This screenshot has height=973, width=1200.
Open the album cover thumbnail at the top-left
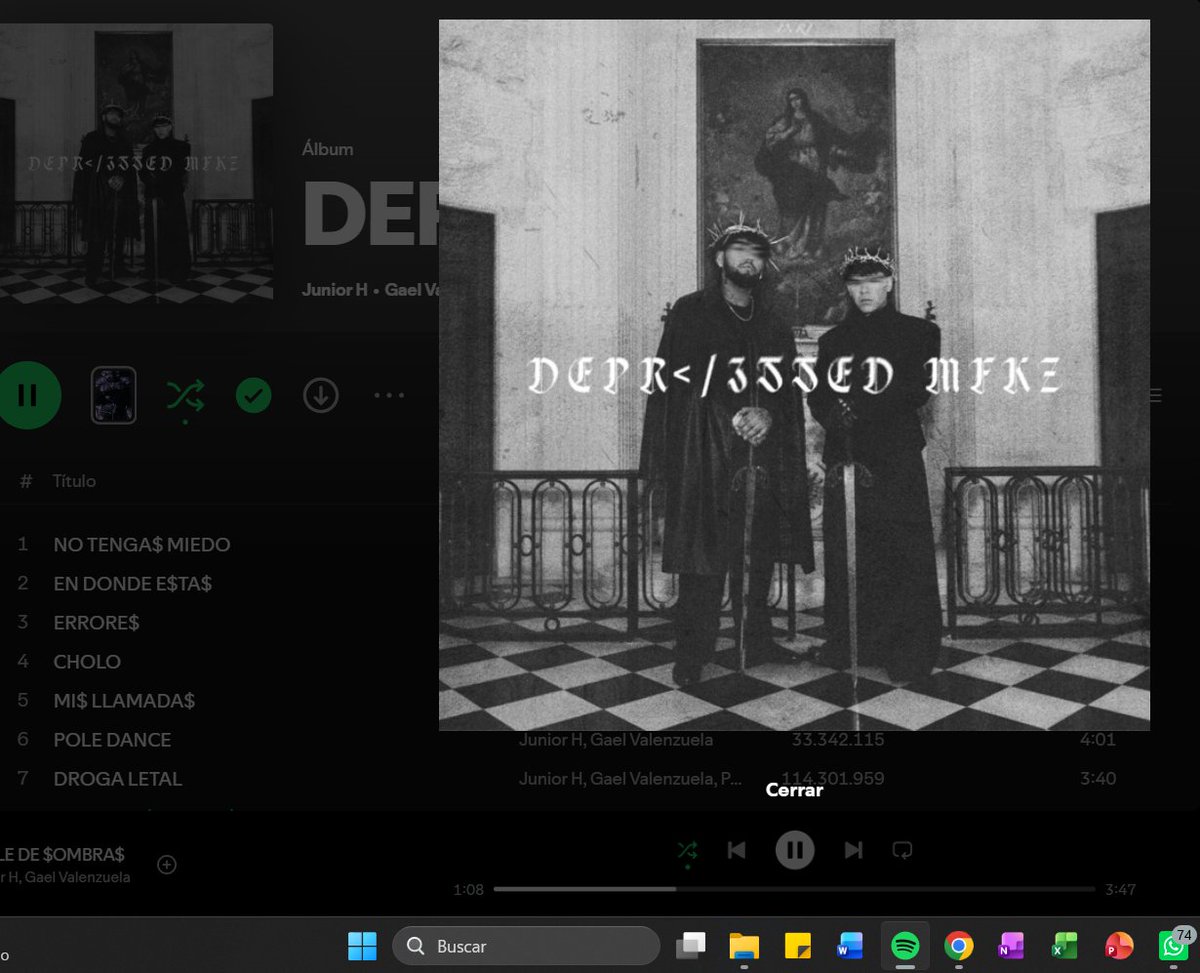(136, 163)
